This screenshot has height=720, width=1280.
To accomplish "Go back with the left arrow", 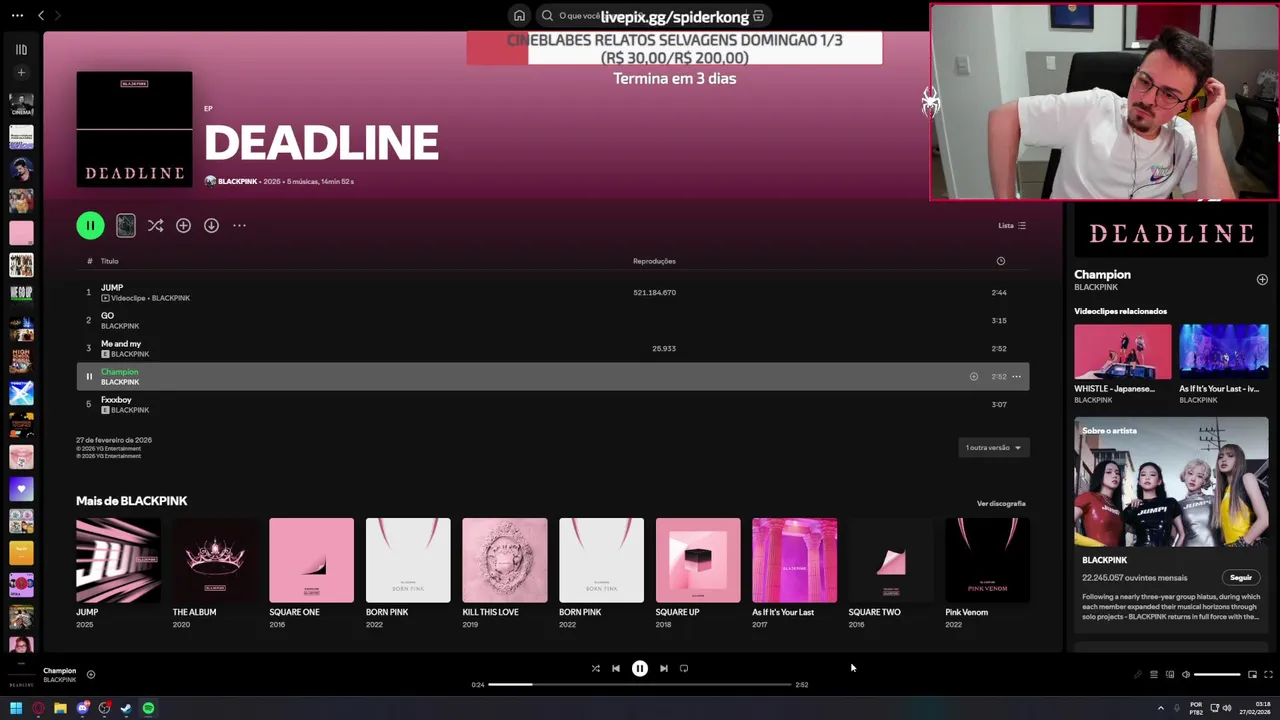I will tap(41, 15).
